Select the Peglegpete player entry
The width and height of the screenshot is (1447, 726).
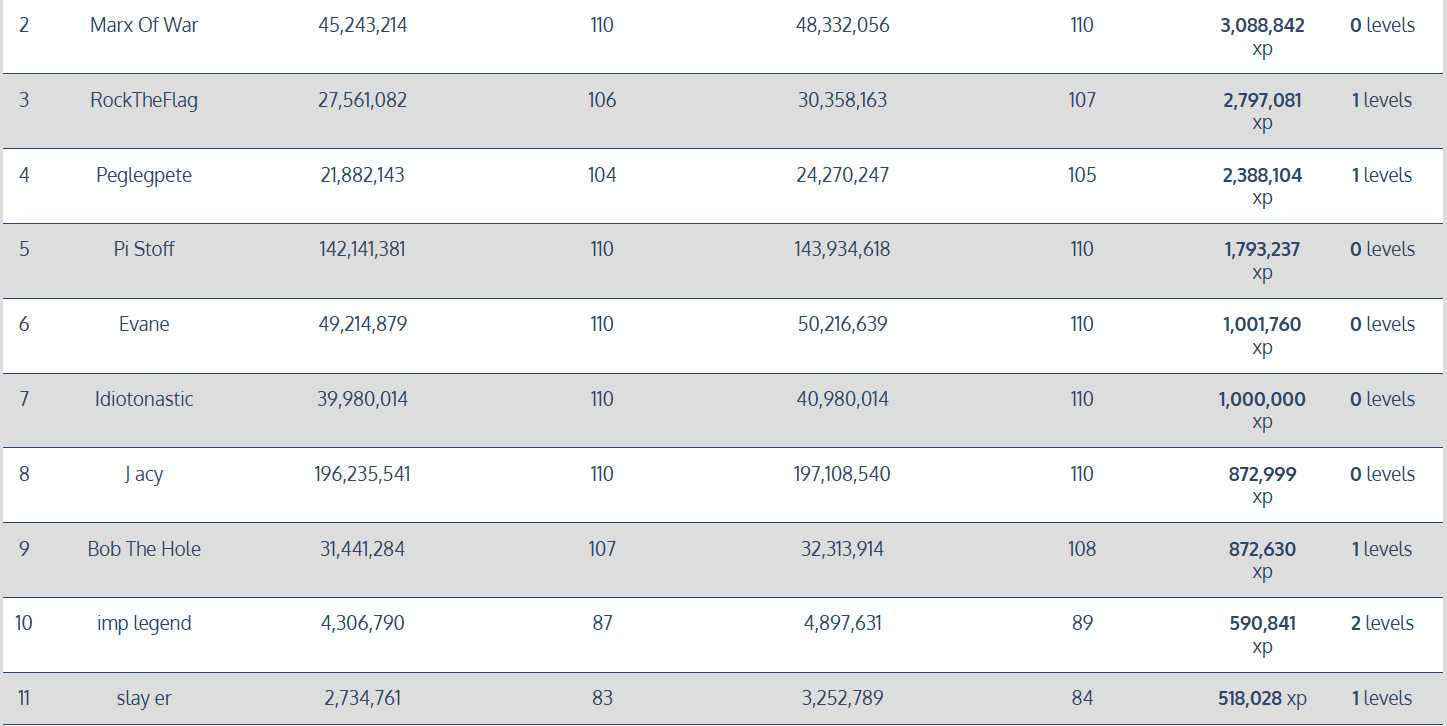tap(144, 175)
